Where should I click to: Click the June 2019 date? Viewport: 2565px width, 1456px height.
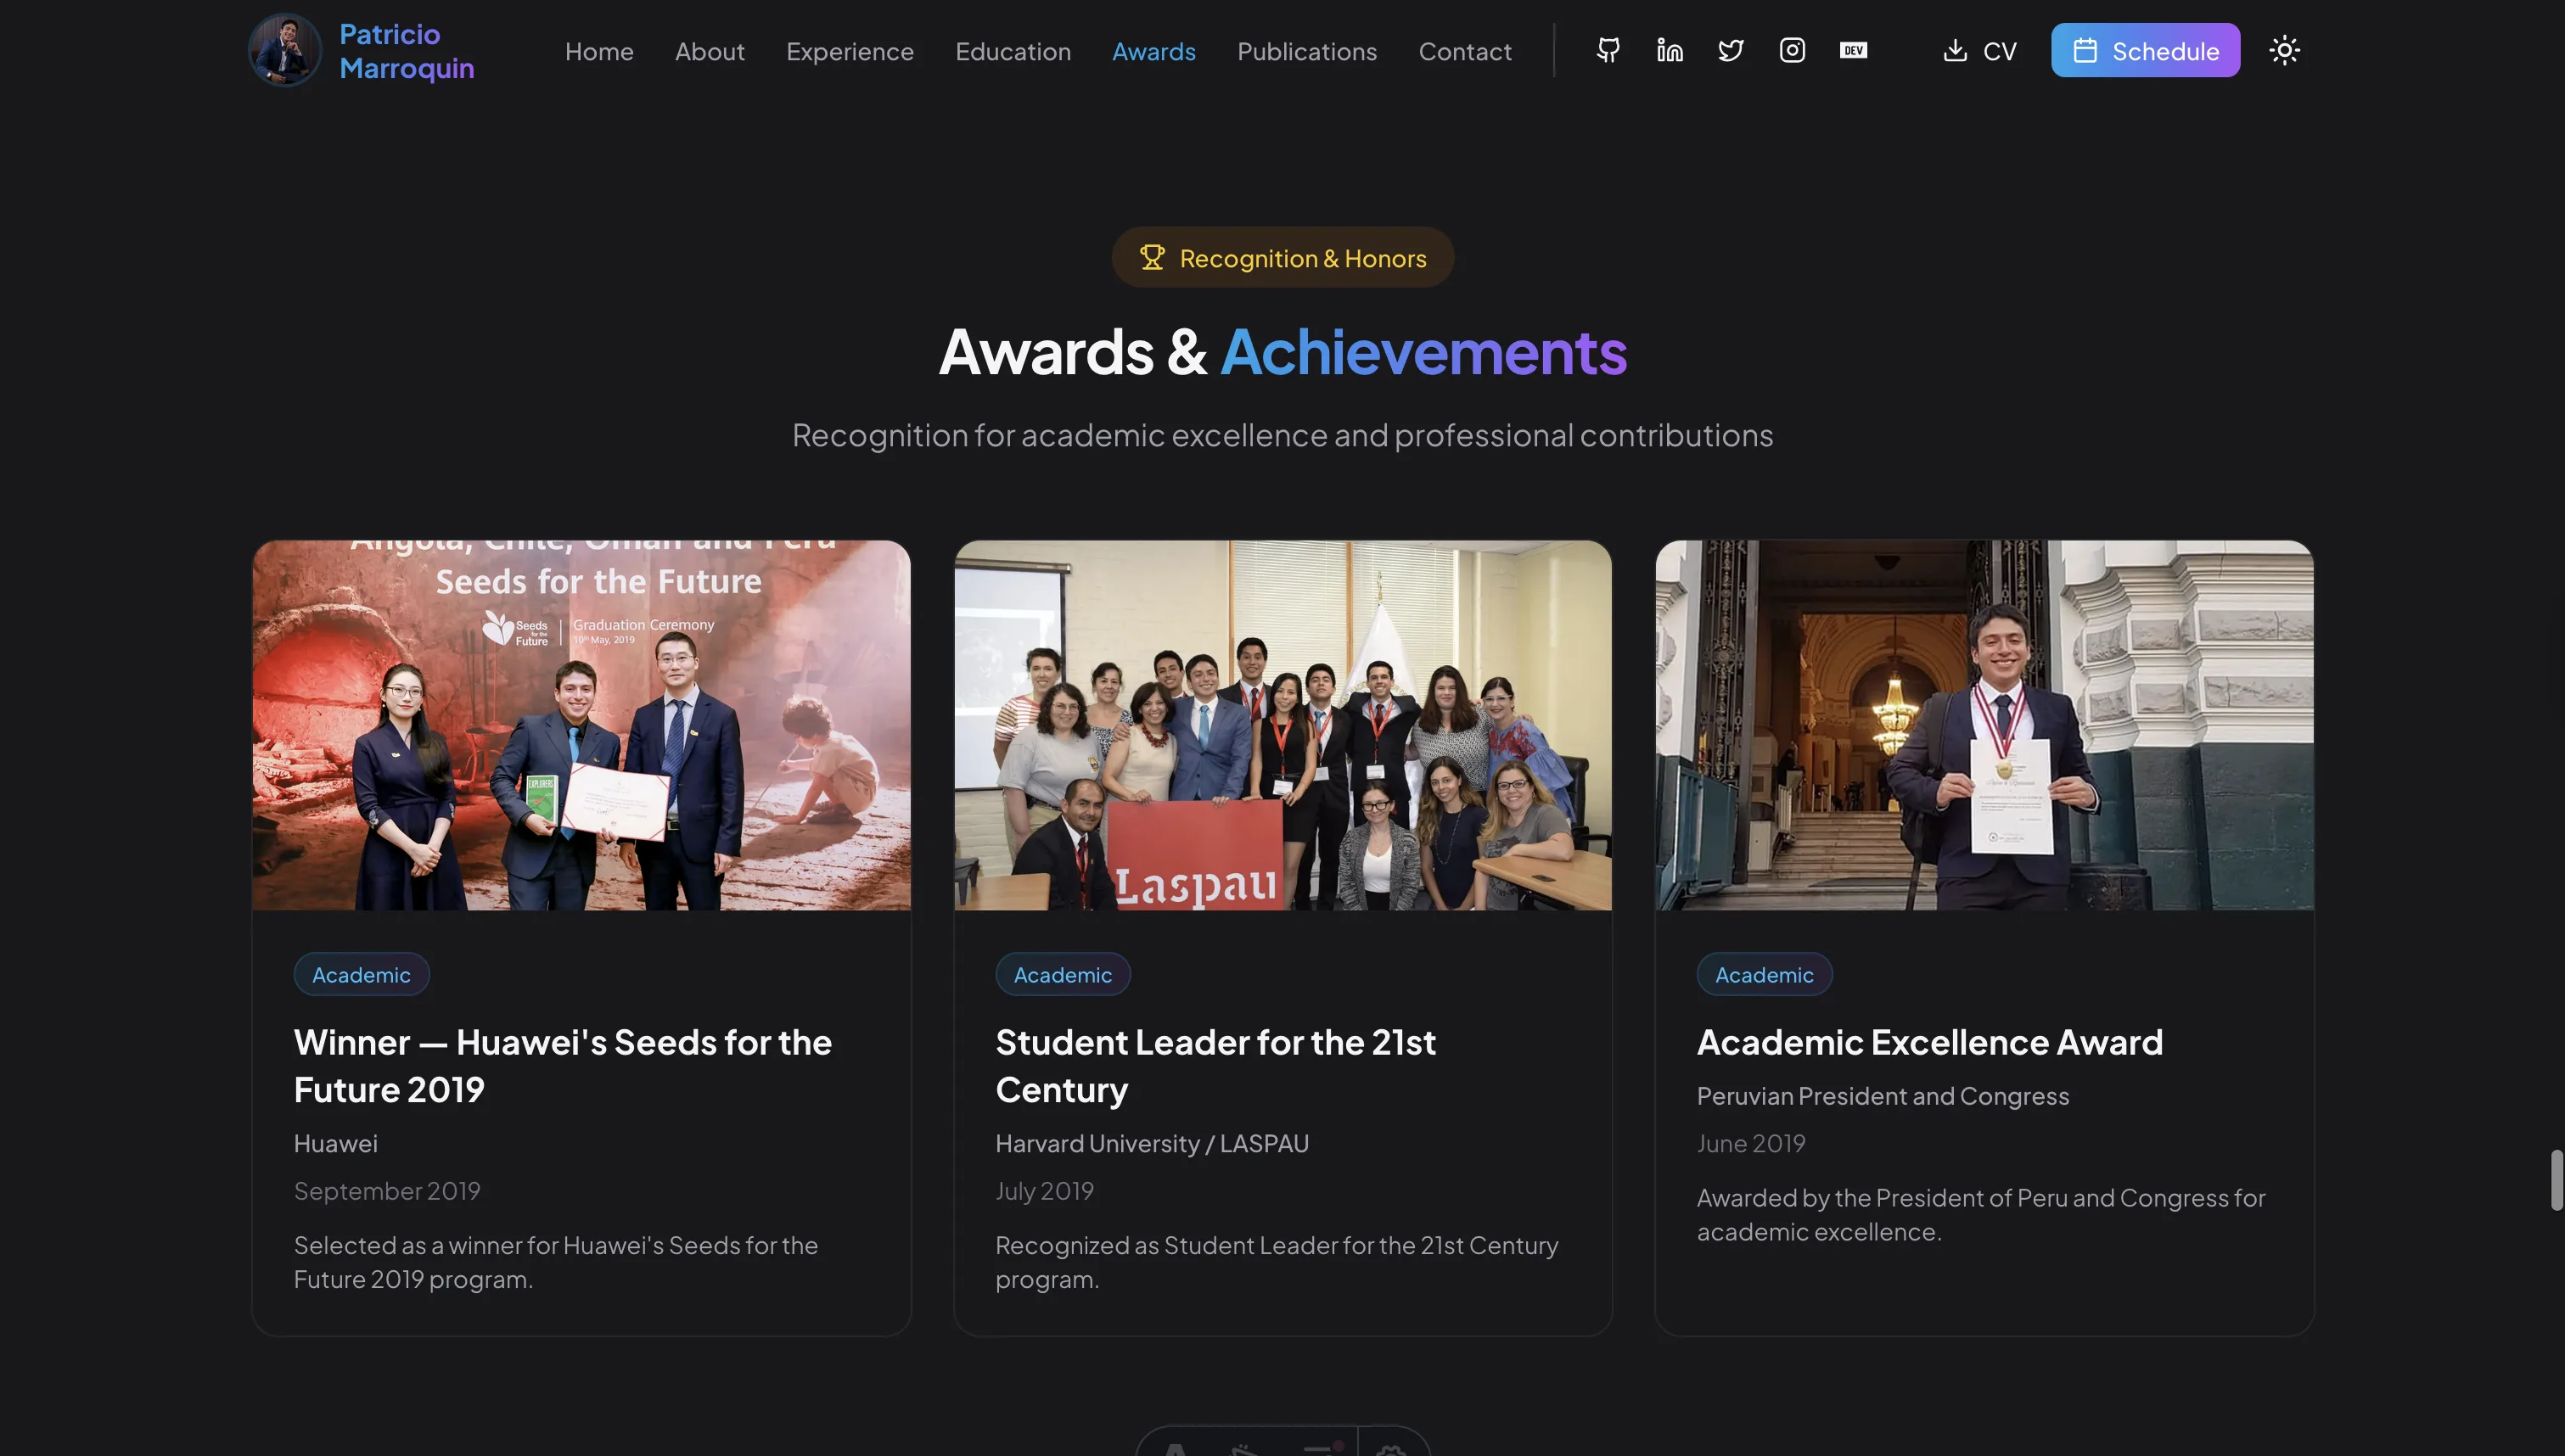[1750, 1143]
